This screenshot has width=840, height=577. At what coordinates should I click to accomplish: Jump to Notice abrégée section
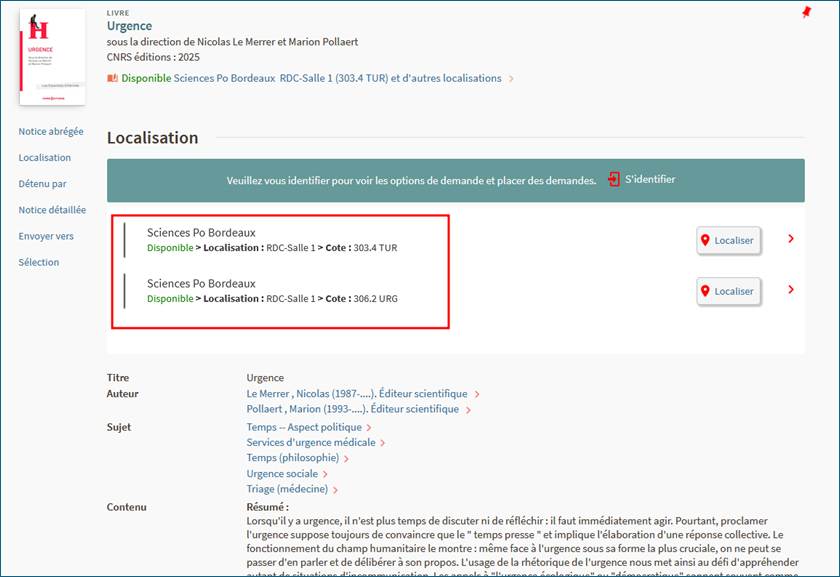pos(51,131)
